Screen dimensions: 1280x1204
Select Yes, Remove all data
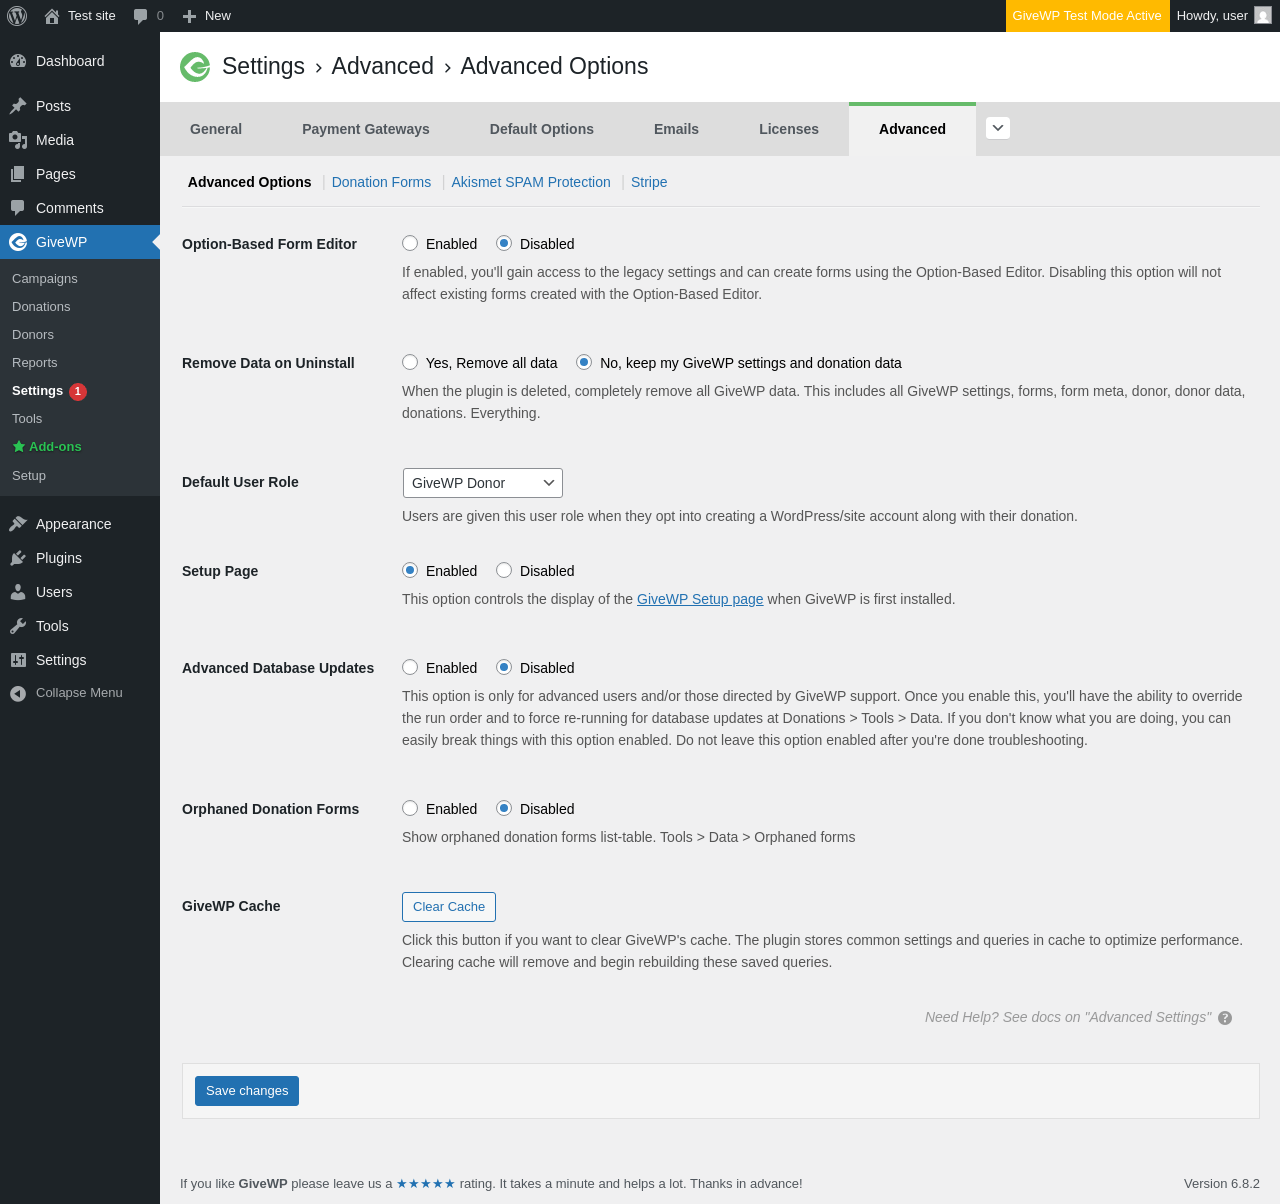click(410, 362)
